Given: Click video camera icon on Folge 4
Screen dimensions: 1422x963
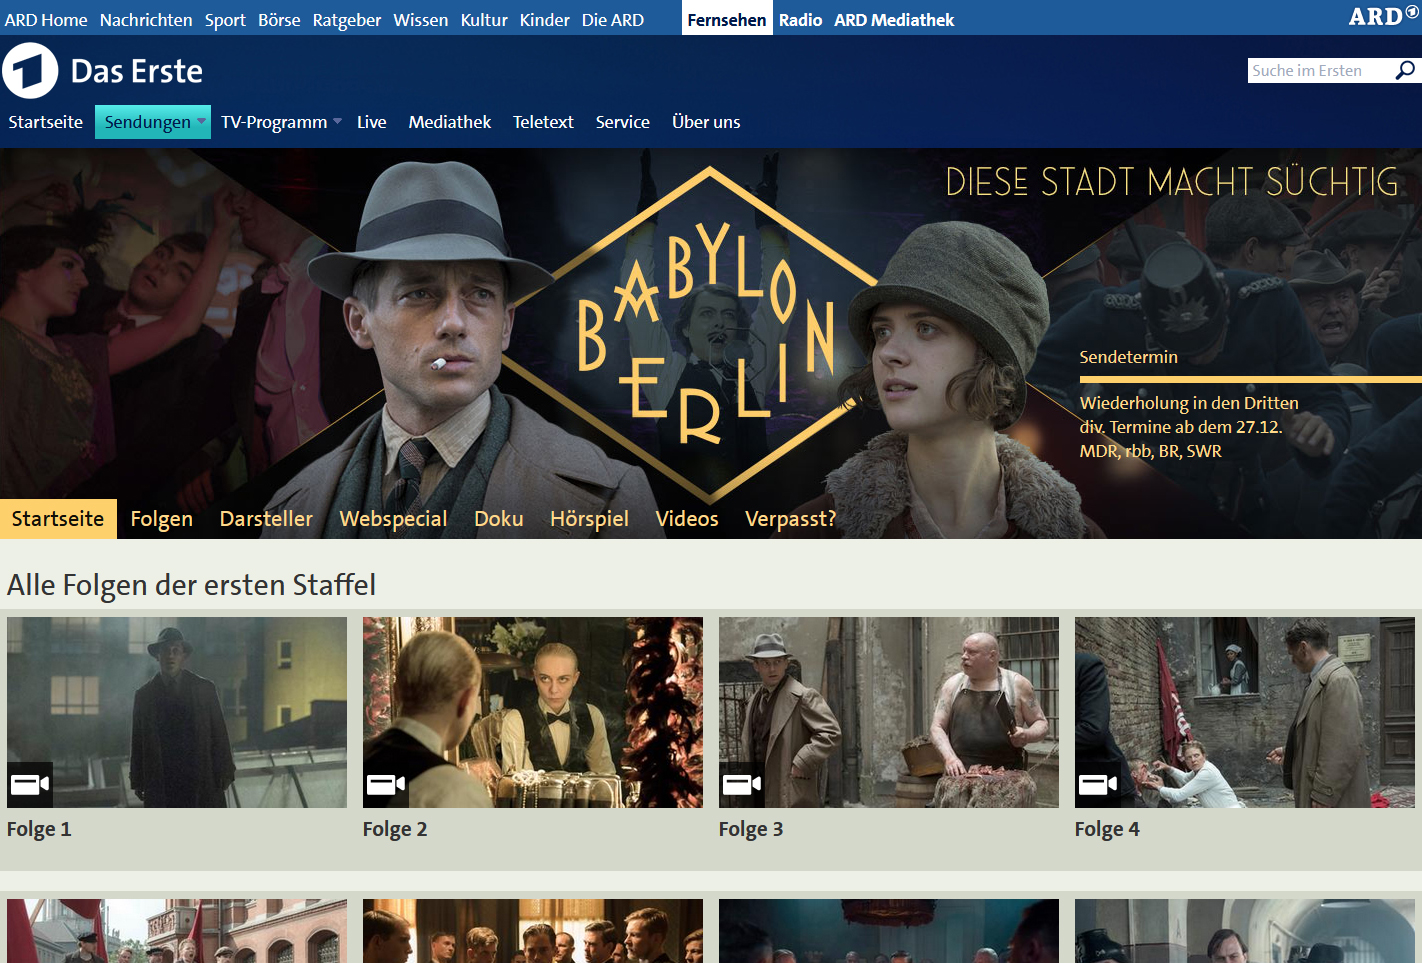Looking at the screenshot, I should [x=1098, y=784].
